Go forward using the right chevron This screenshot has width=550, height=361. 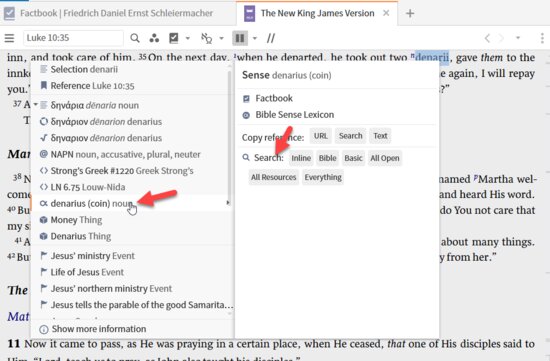(502, 38)
